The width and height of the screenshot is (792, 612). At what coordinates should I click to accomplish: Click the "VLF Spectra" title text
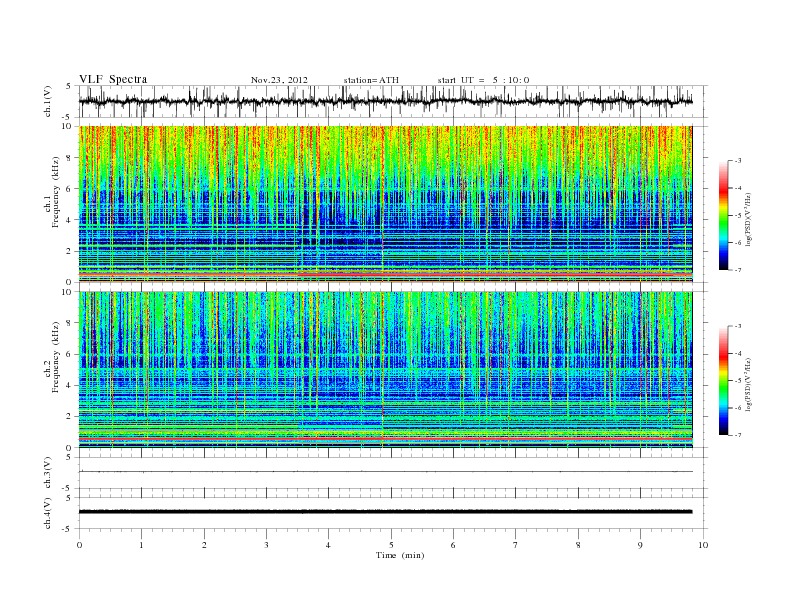click(x=113, y=79)
